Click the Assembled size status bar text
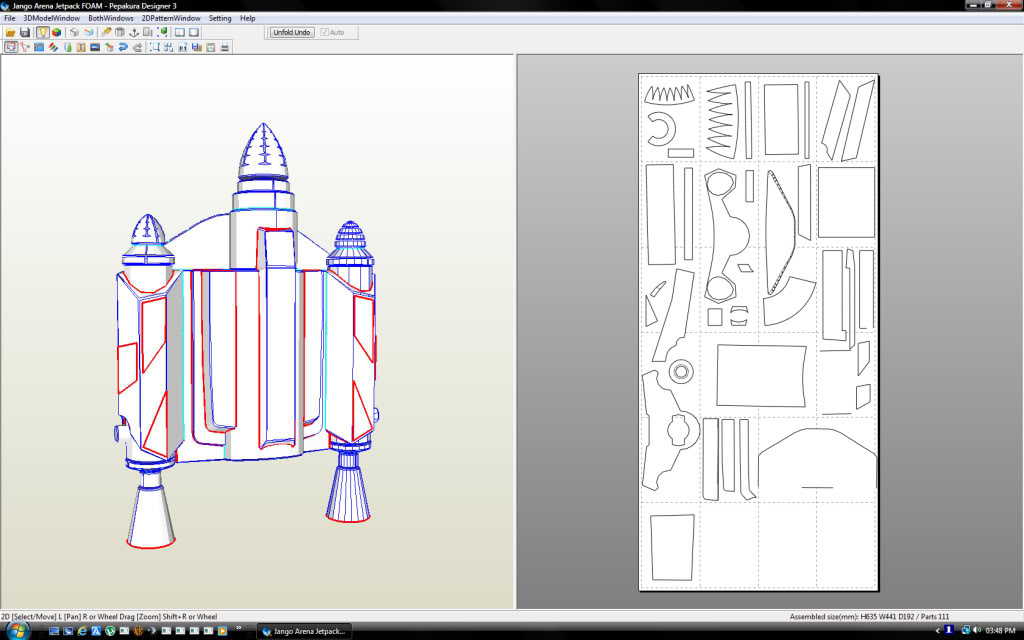The width and height of the screenshot is (1024, 640). (869, 616)
